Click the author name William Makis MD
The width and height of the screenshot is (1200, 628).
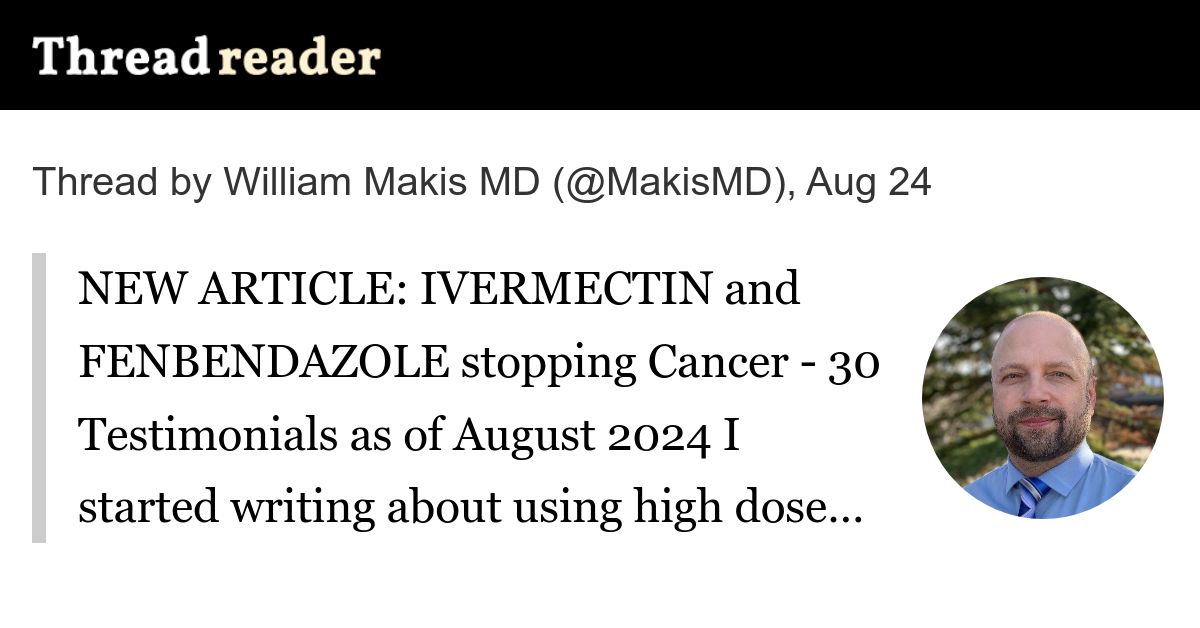click(381, 183)
